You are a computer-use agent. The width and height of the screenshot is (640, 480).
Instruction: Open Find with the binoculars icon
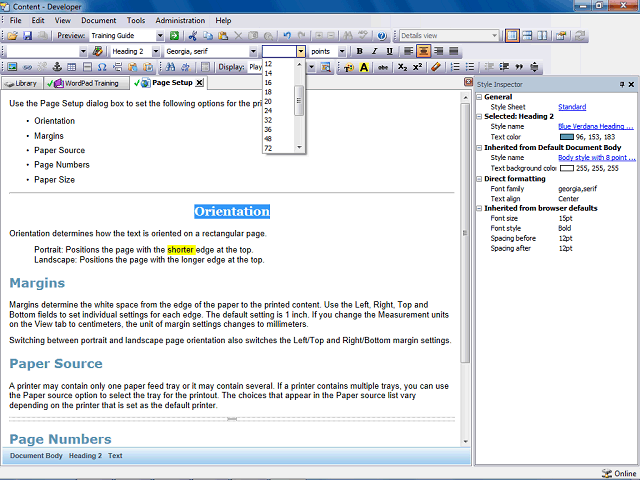[170, 67]
